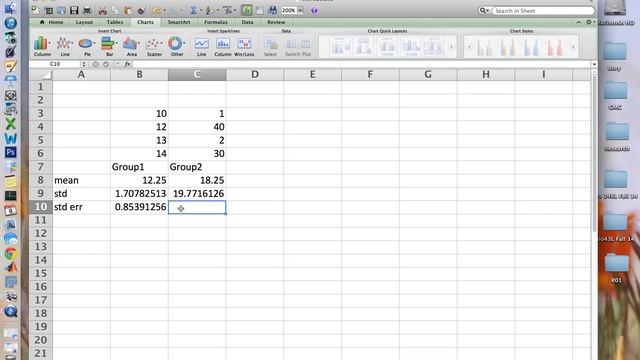The image size is (640, 360).
Task: Choose the blue chart style thumbnail
Action: tap(531, 47)
